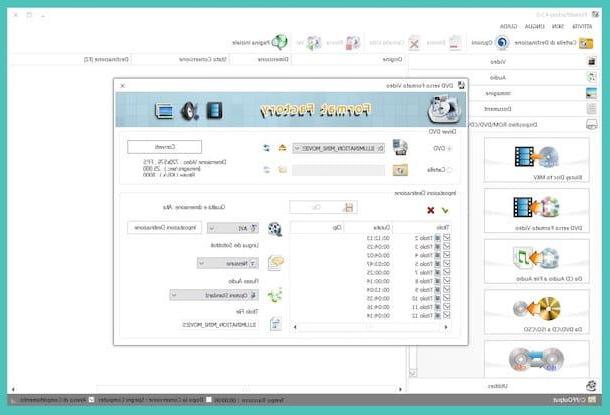The image size is (610, 415).
Task: Select the Cartella radio button
Action: pyautogui.click(x=449, y=170)
